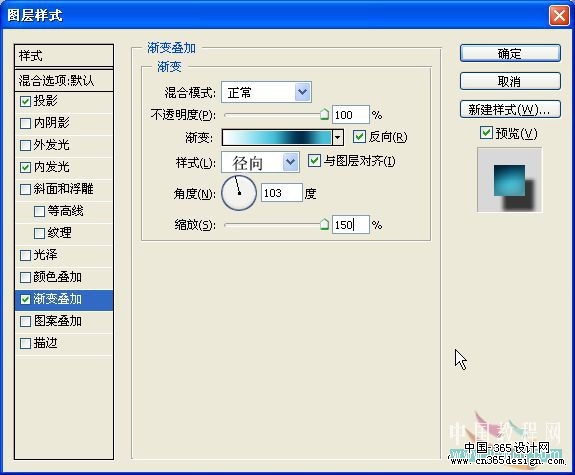Enable the 外发光 outer glow checkbox
Screen dimensions: 575x475
point(25,145)
